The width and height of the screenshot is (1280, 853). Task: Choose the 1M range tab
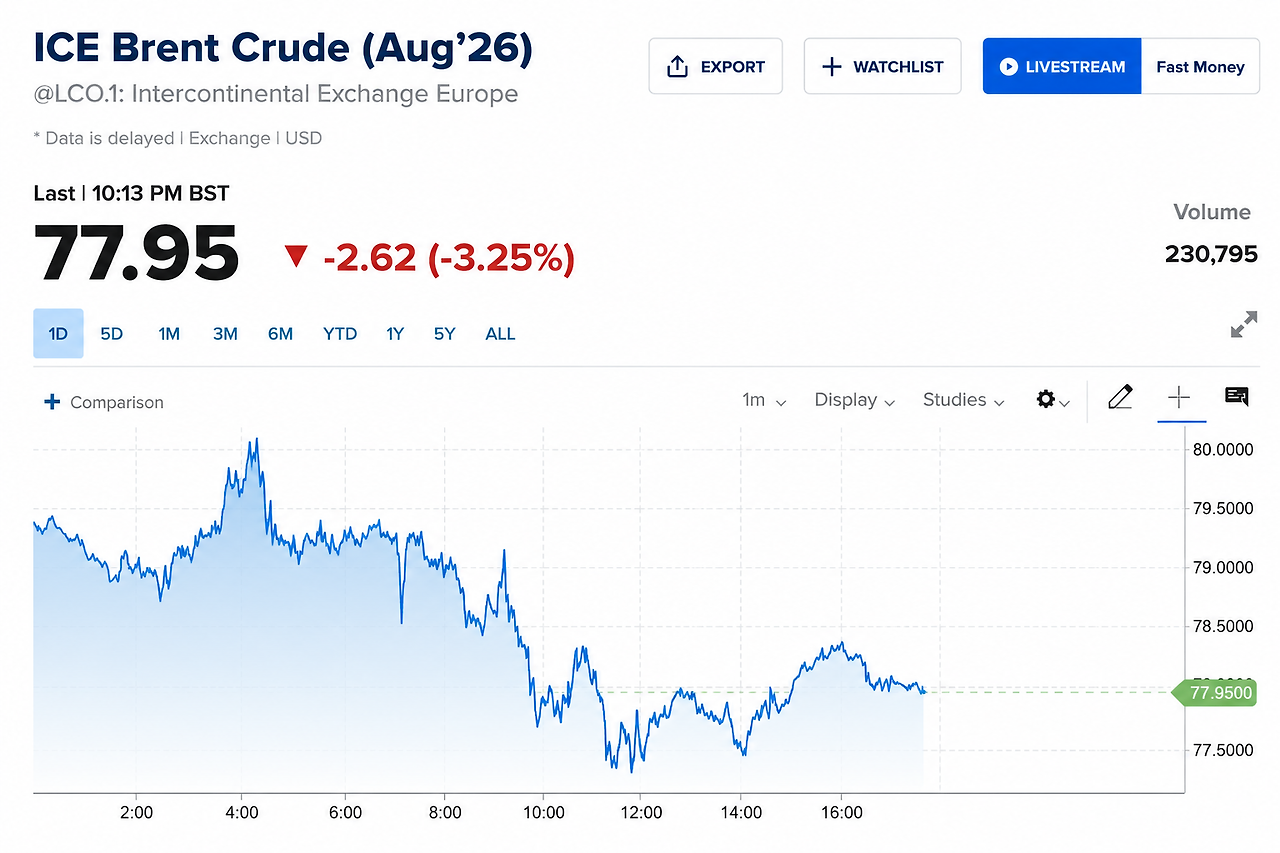tap(169, 334)
